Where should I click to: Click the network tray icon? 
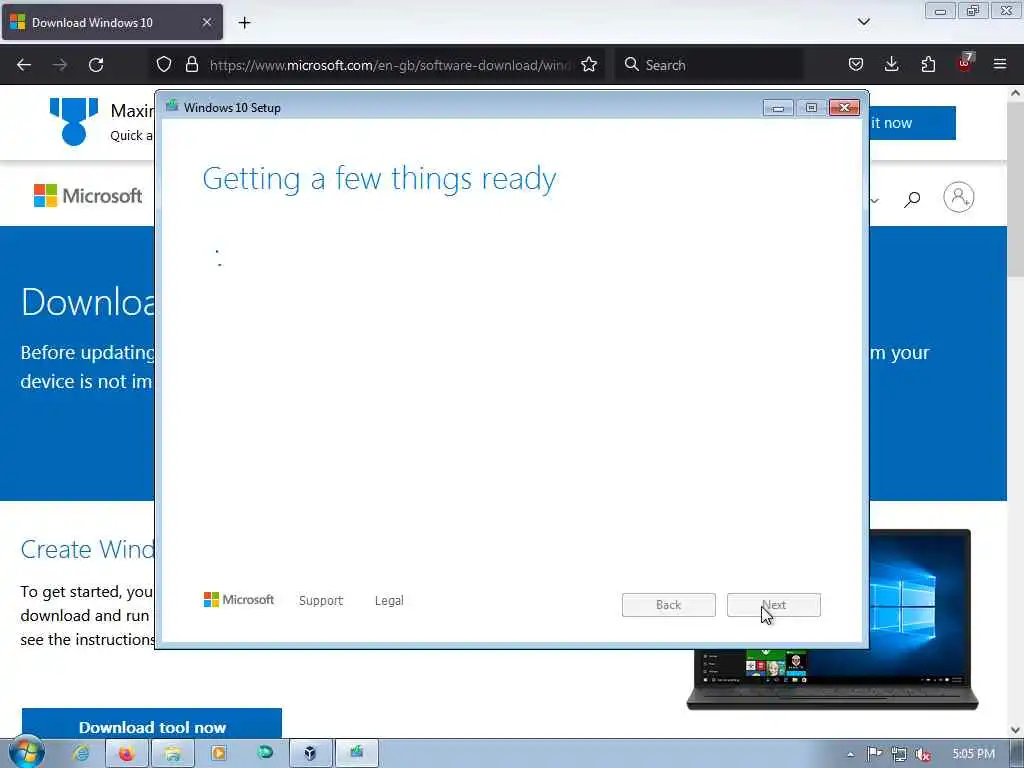tap(899, 754)
